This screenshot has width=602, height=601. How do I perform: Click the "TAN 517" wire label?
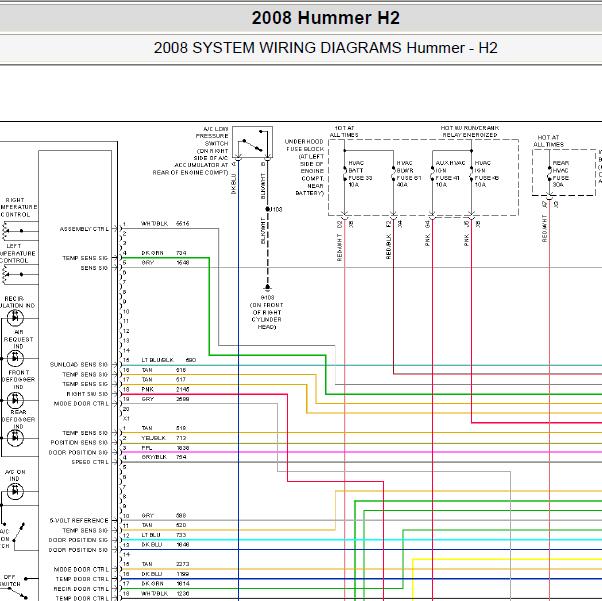coord(164,379)
